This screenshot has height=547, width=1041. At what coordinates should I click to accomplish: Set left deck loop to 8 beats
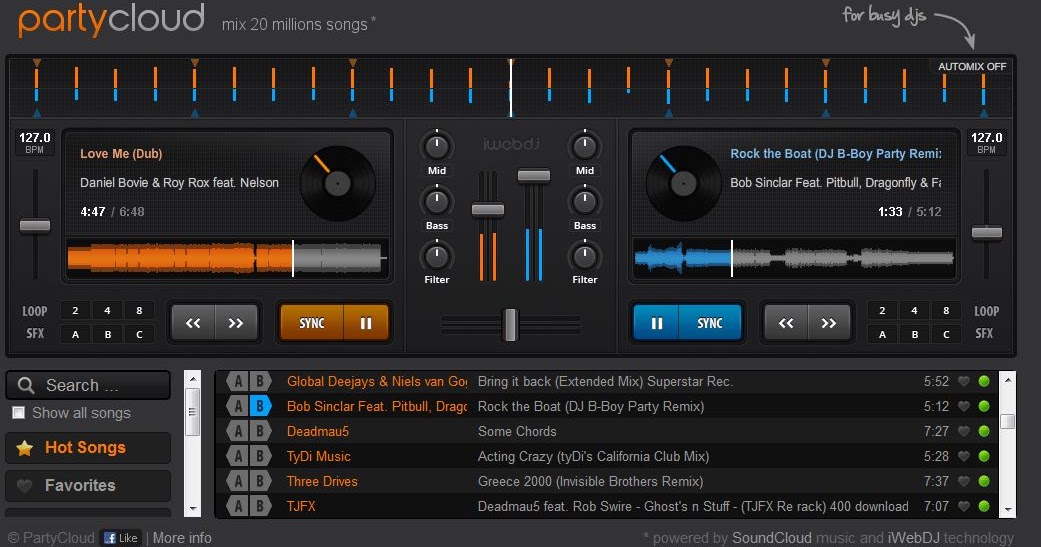pyautogui.click(x=139, y=310)
